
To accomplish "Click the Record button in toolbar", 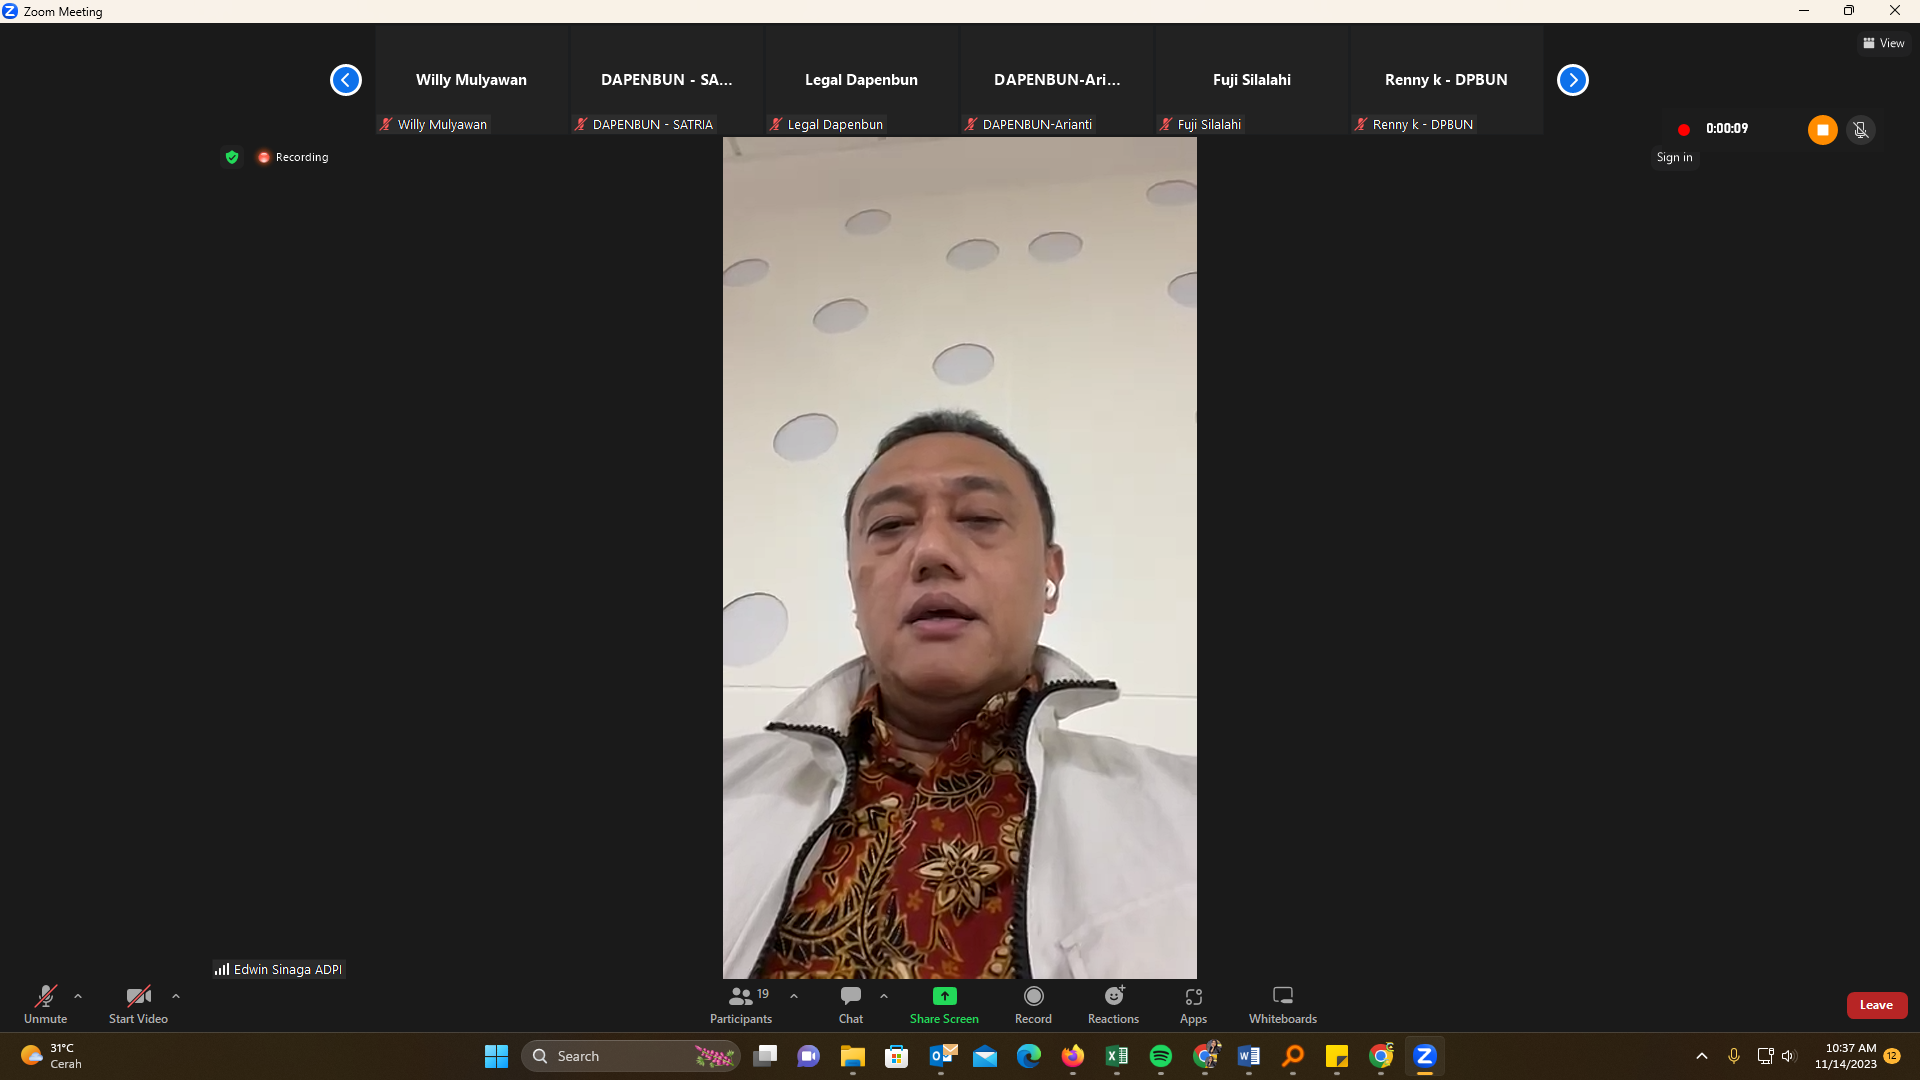I will point(1033,1004).
